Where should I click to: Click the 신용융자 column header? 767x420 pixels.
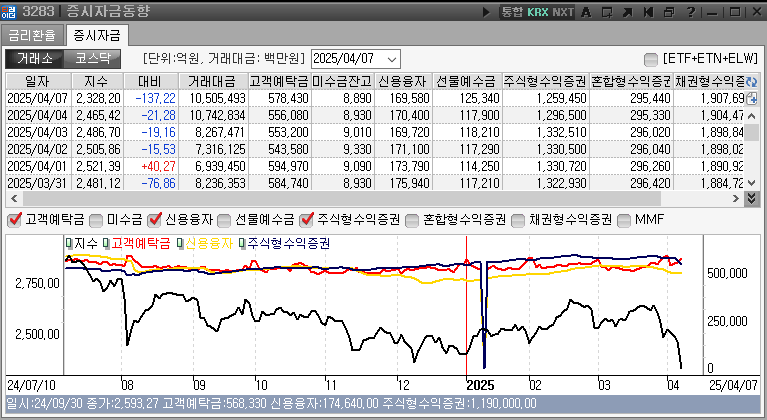pyautogui.click(x=403, y=81)
